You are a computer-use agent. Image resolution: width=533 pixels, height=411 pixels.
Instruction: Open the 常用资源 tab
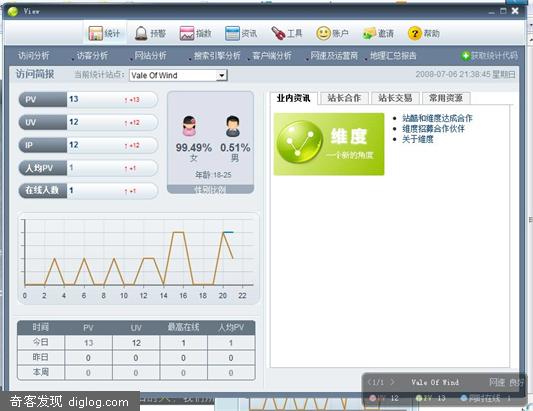[x=446, y=98]
